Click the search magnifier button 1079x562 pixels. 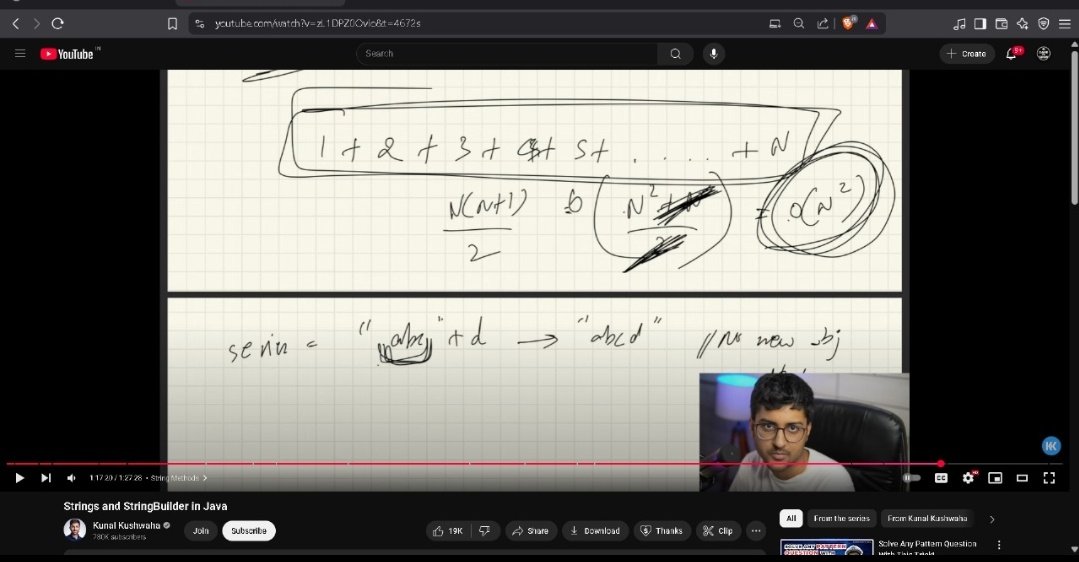pyautogui.click(x=676, y=54)
